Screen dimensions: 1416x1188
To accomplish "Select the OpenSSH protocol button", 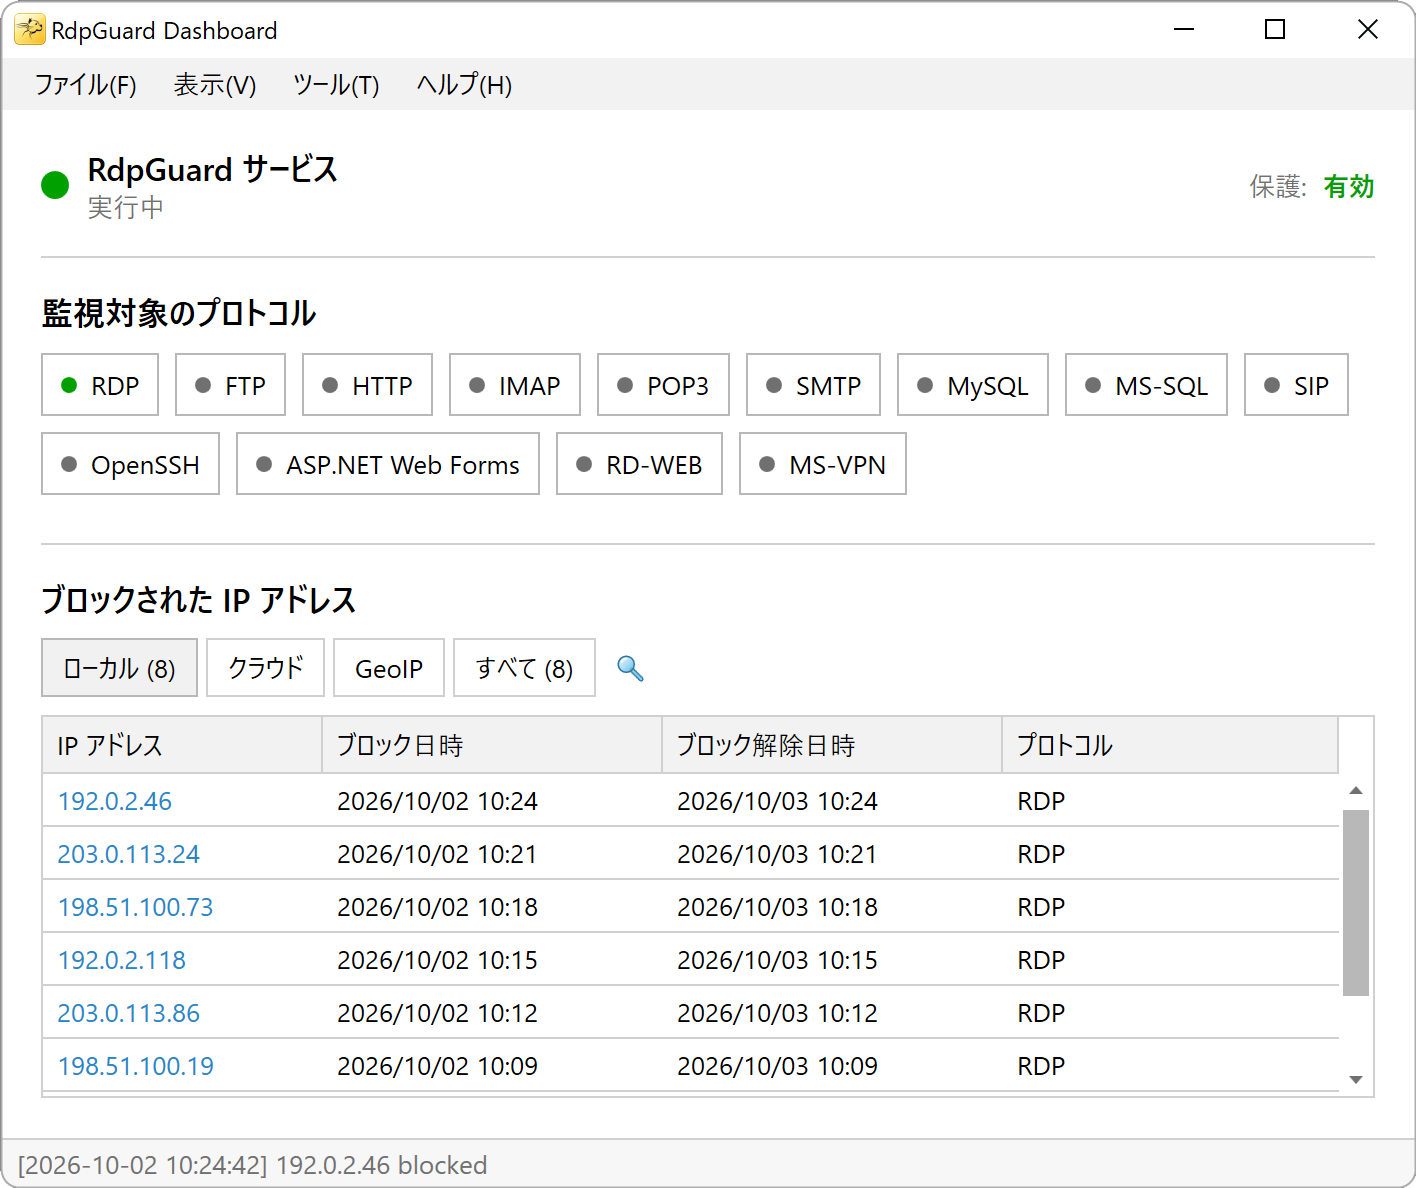I will pos(130,464).
